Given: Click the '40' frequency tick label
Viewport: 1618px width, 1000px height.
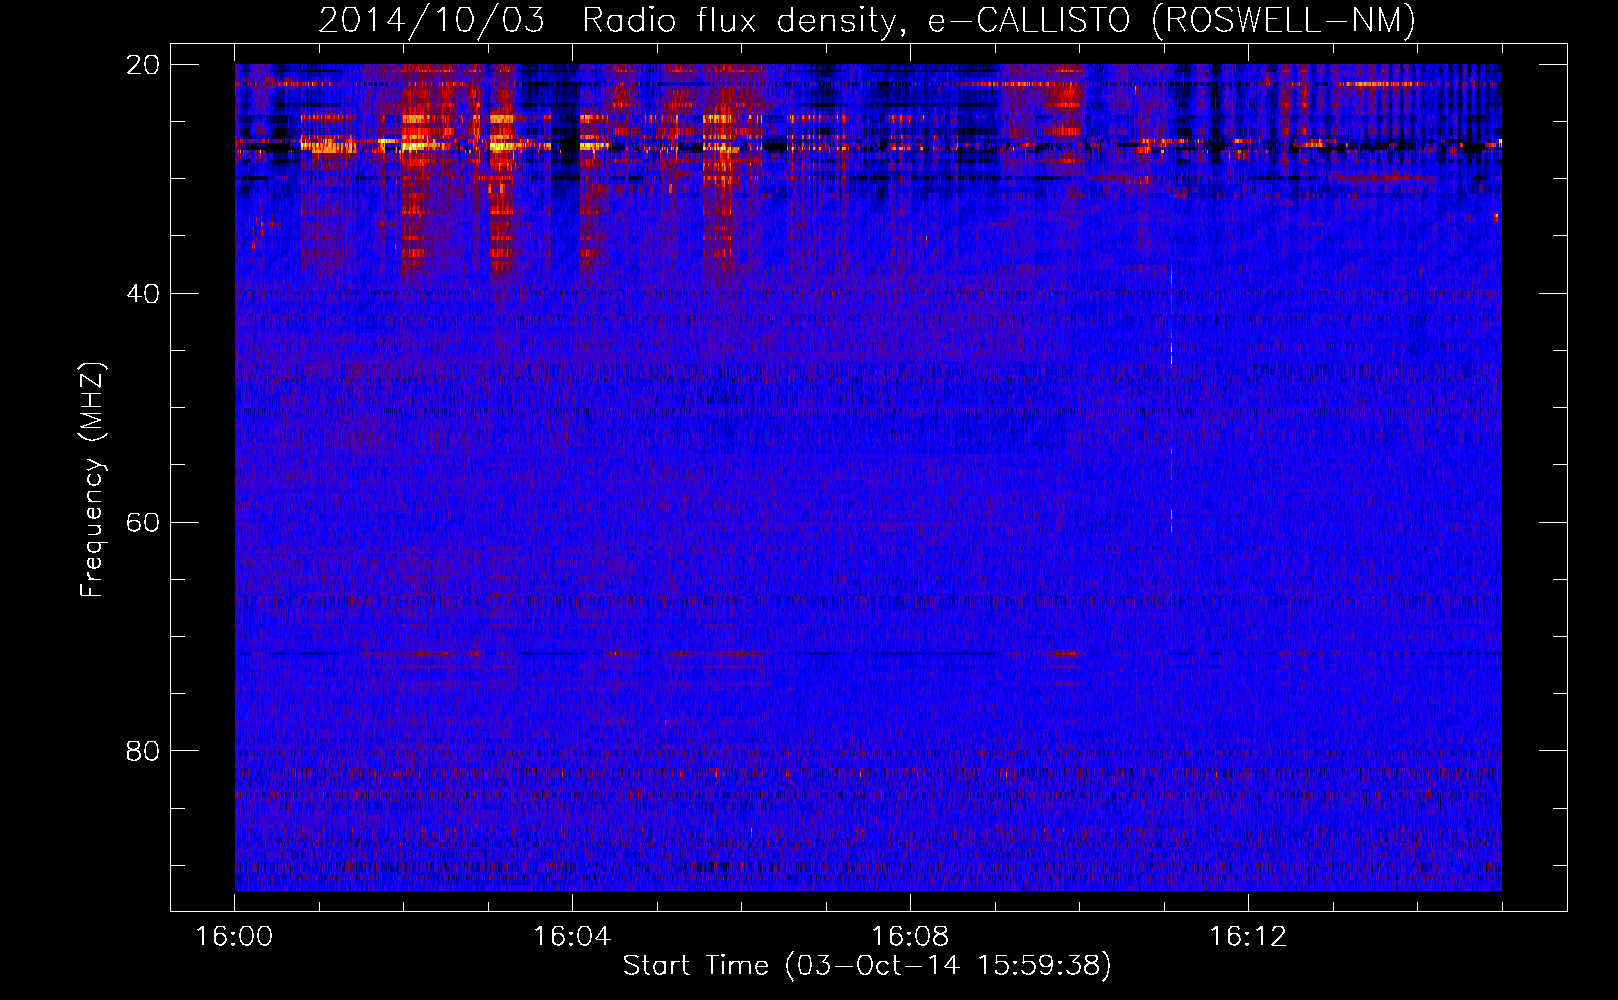Looking at the screenshot, I should pos(143,294).
